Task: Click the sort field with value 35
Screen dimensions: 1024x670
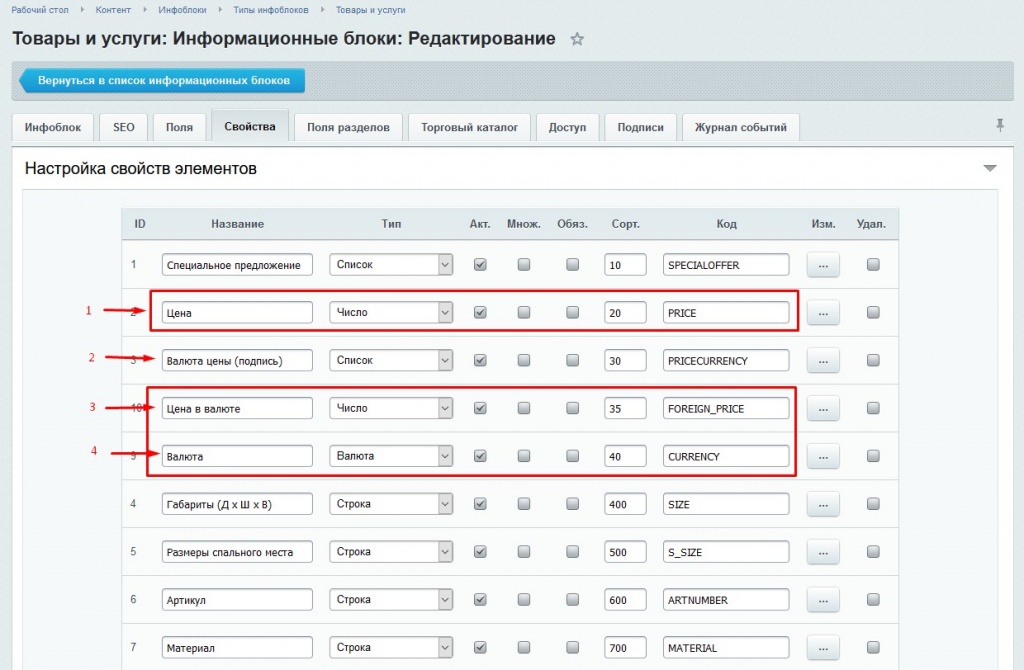Action: tap(625, 408)
